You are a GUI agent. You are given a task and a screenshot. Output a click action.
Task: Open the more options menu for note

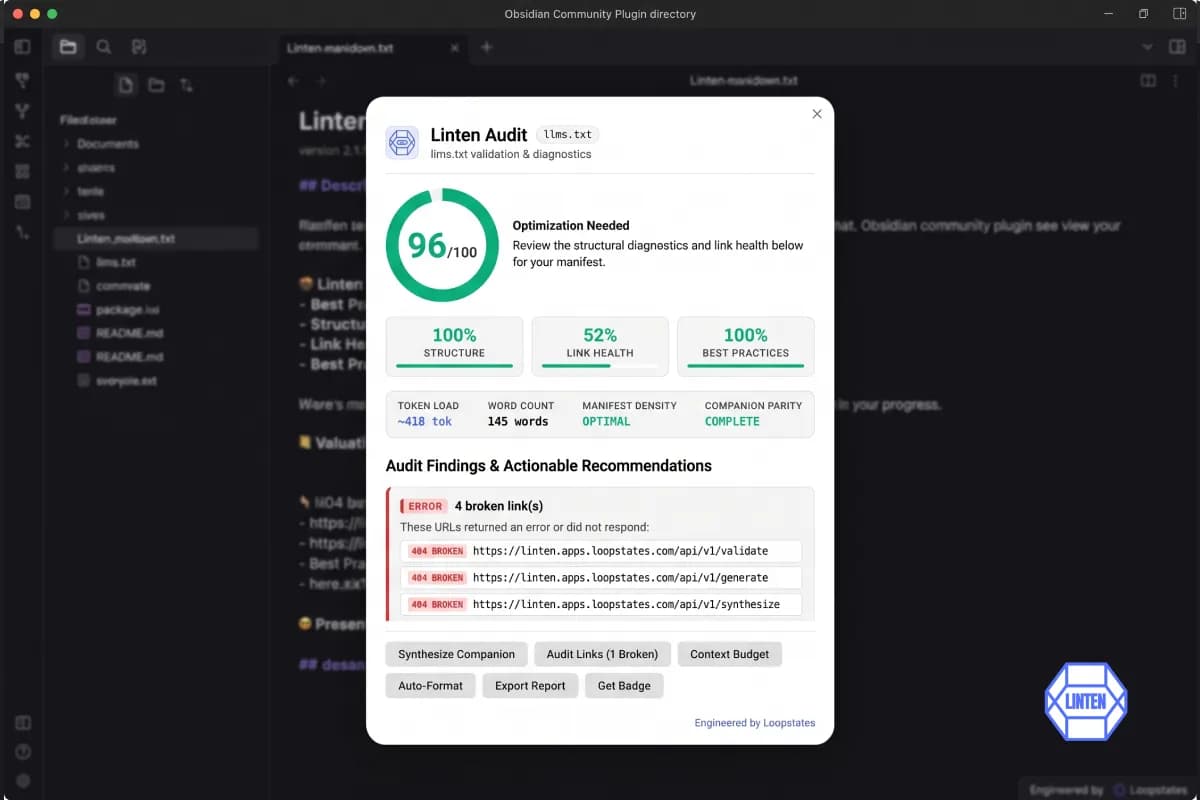tap(1177, 81)
